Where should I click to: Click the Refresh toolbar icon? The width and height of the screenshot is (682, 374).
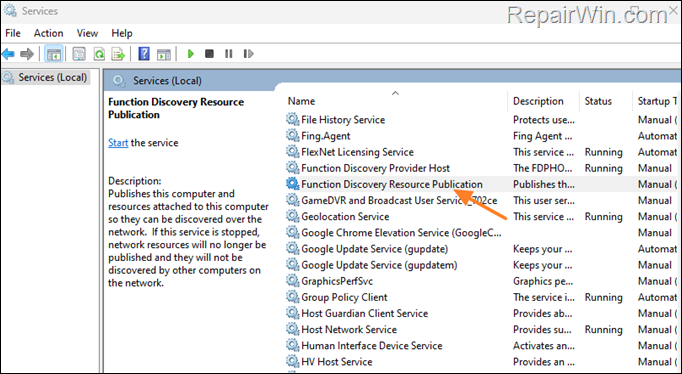pyautogui.click(x=99, y=54)
